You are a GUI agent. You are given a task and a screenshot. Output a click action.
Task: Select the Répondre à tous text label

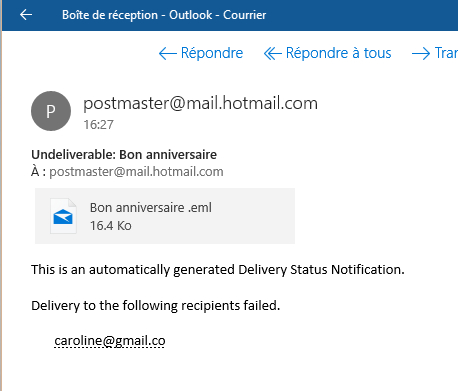(x=339, y=53)
